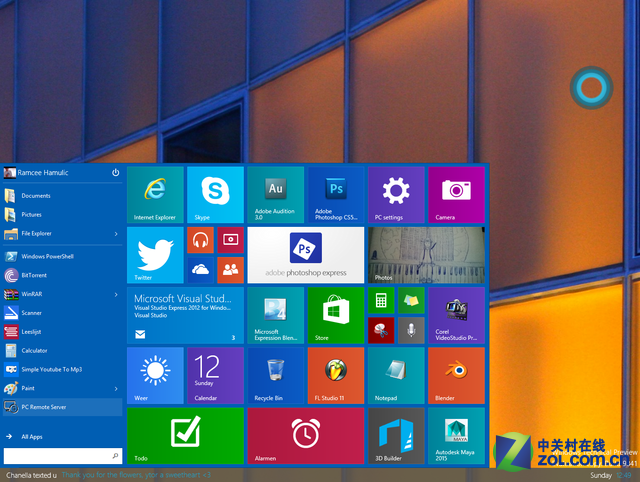Image resolution: width=640 pixels, height=482 pixels.
Task: Open the Alarmen alarm clock tile
Action: (x=306, y=435)
